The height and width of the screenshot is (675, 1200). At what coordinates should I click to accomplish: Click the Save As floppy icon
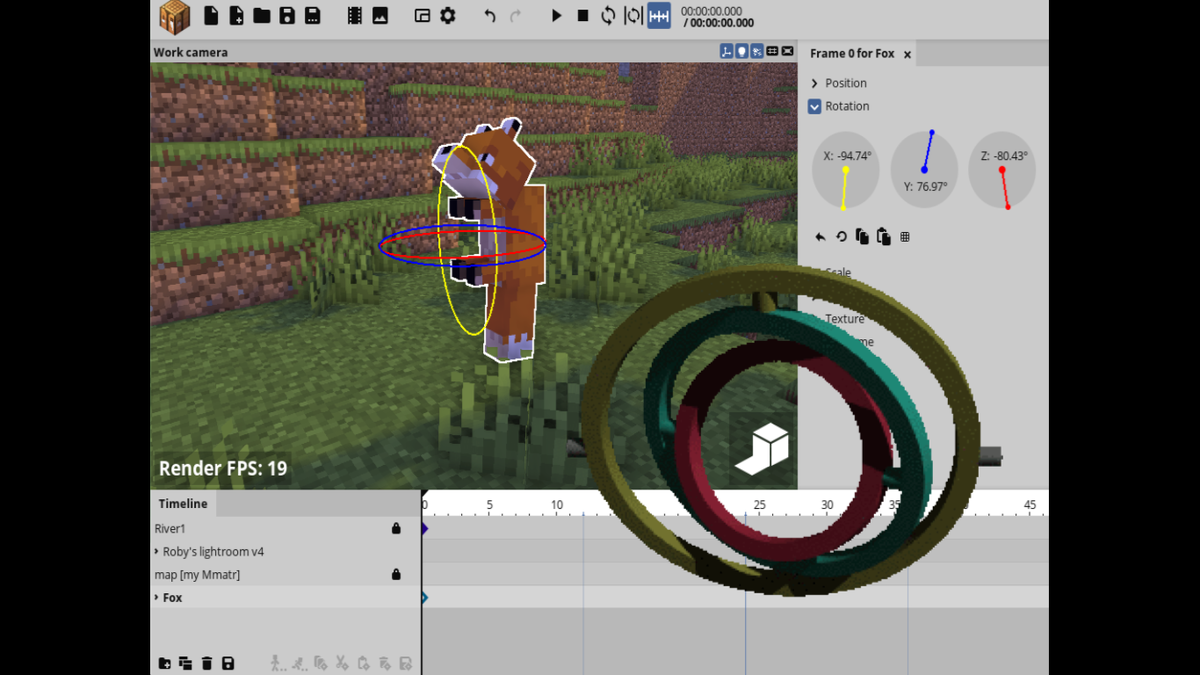coord(313,16)
